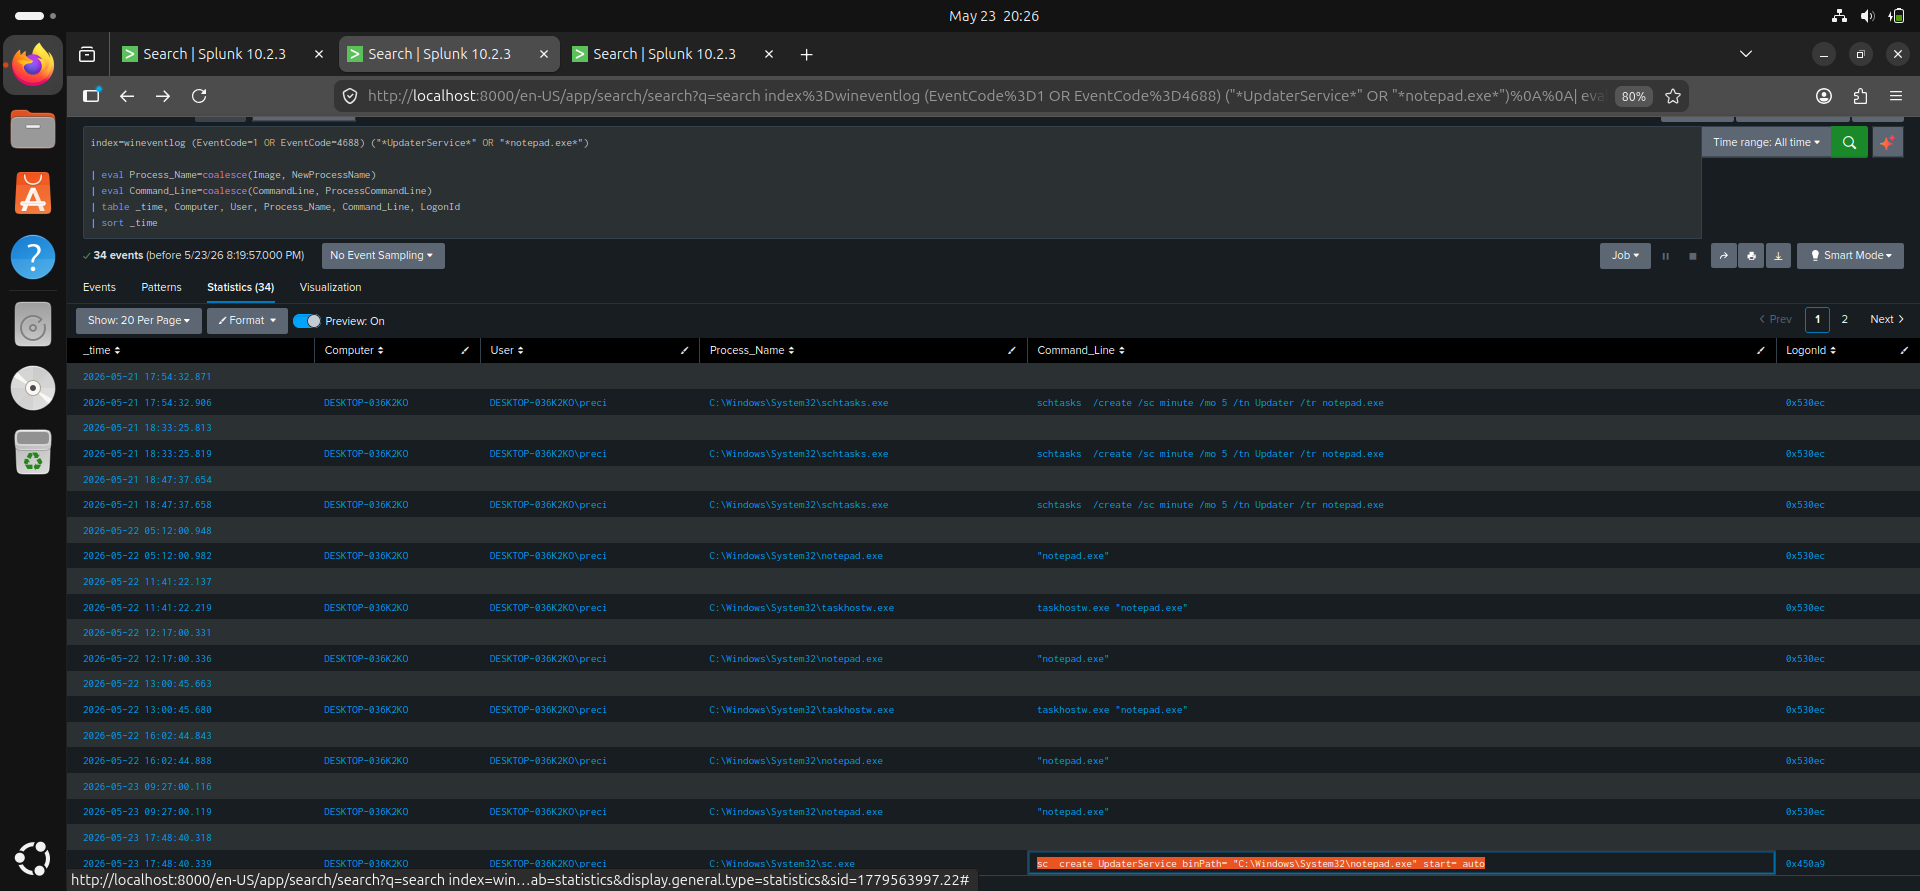Edit the User column with its pencil icon
1920x891 pixels.
click(x=684, y=351)
